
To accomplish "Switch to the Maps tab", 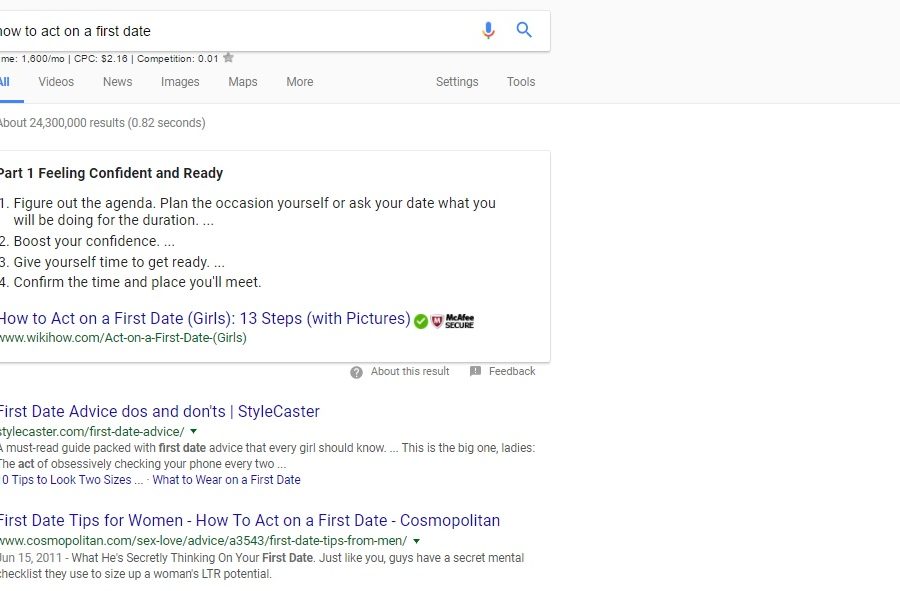I will 243,81.
